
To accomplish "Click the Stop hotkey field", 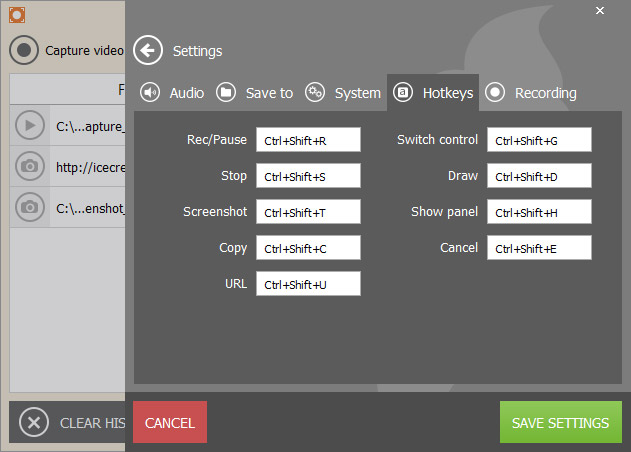I will tap(308, 176).
